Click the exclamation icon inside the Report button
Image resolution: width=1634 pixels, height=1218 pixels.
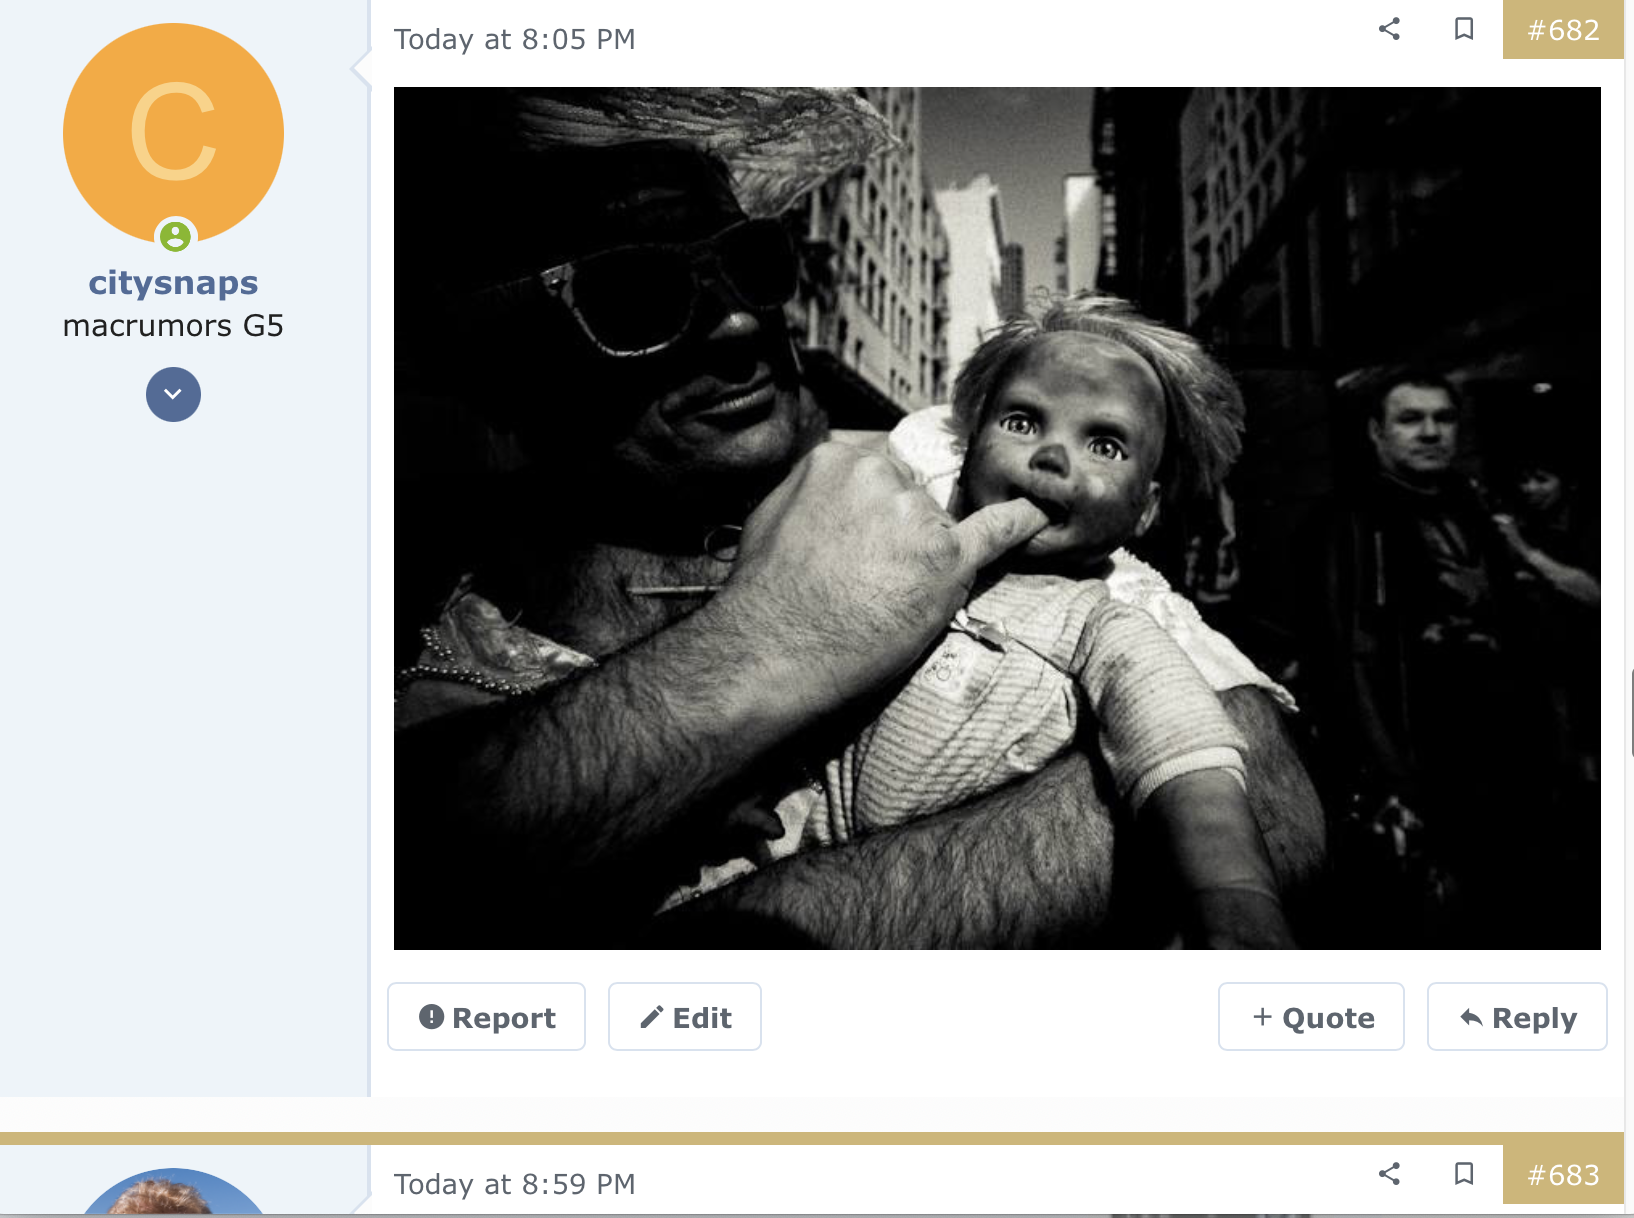431,1016
